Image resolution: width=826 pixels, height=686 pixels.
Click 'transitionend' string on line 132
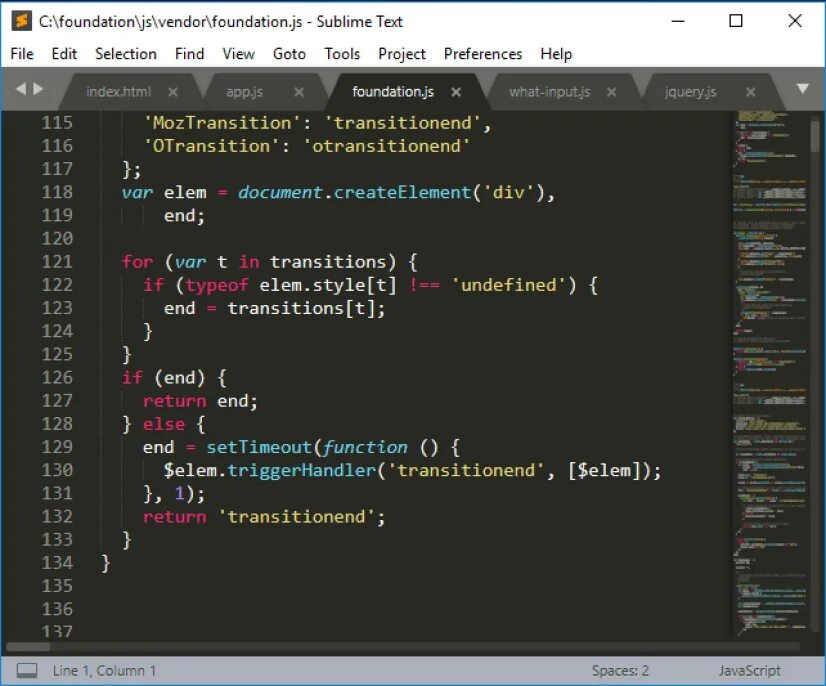pos(296,517)
